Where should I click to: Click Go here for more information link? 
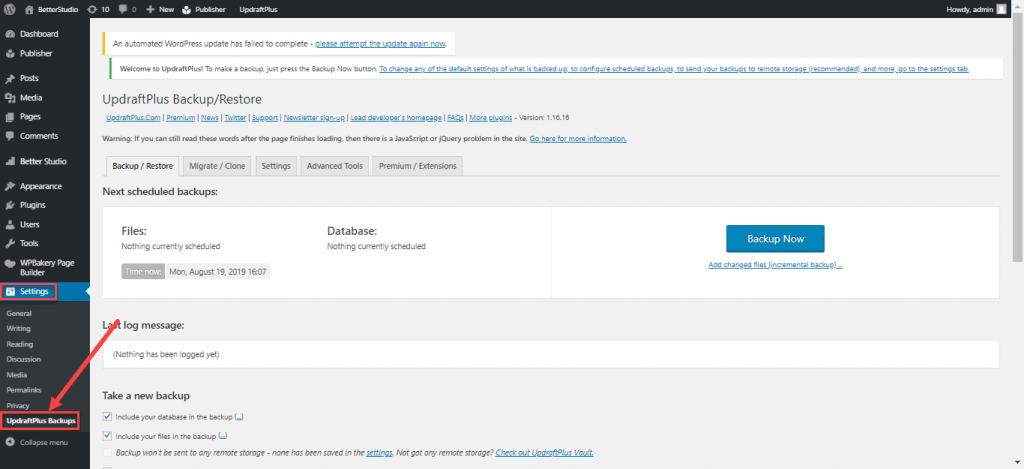(x=578, y=139)
